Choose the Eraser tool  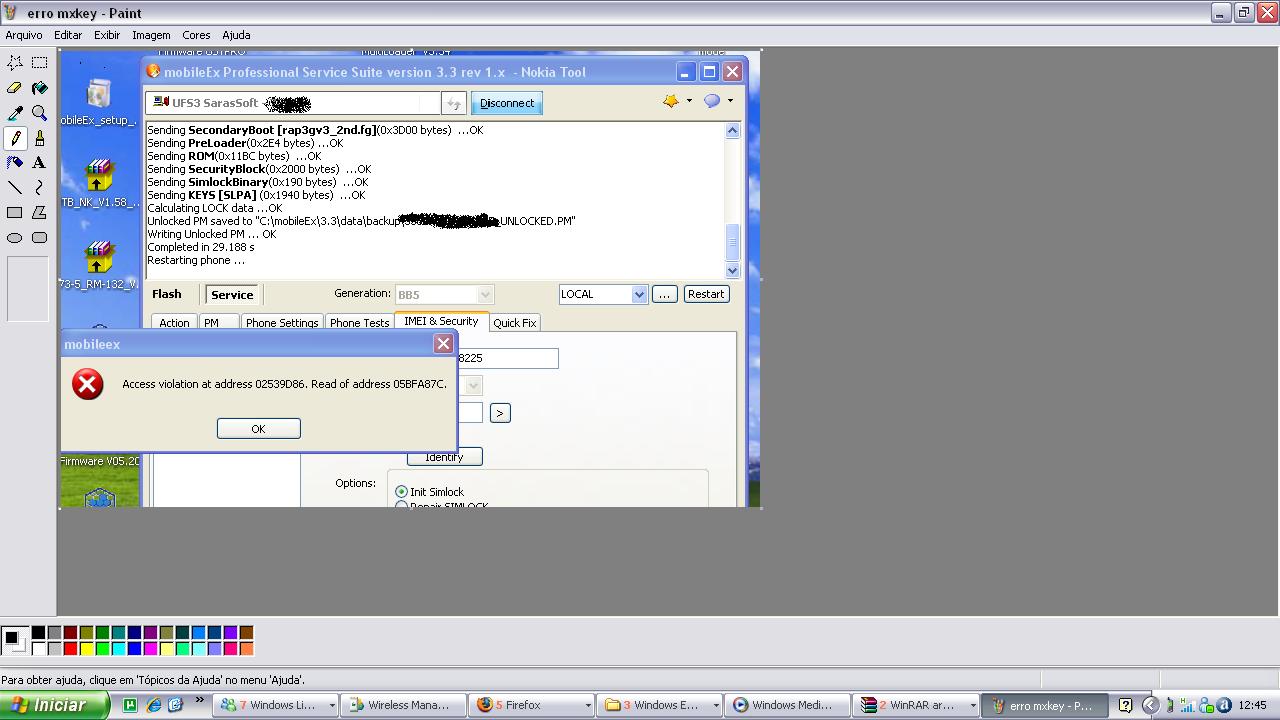[15, 88]
